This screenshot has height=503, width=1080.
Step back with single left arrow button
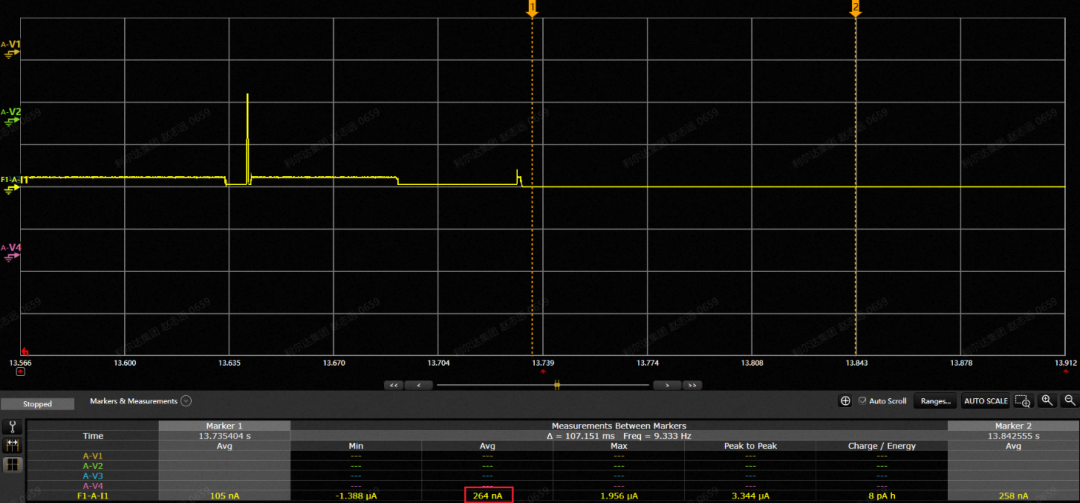419,385
